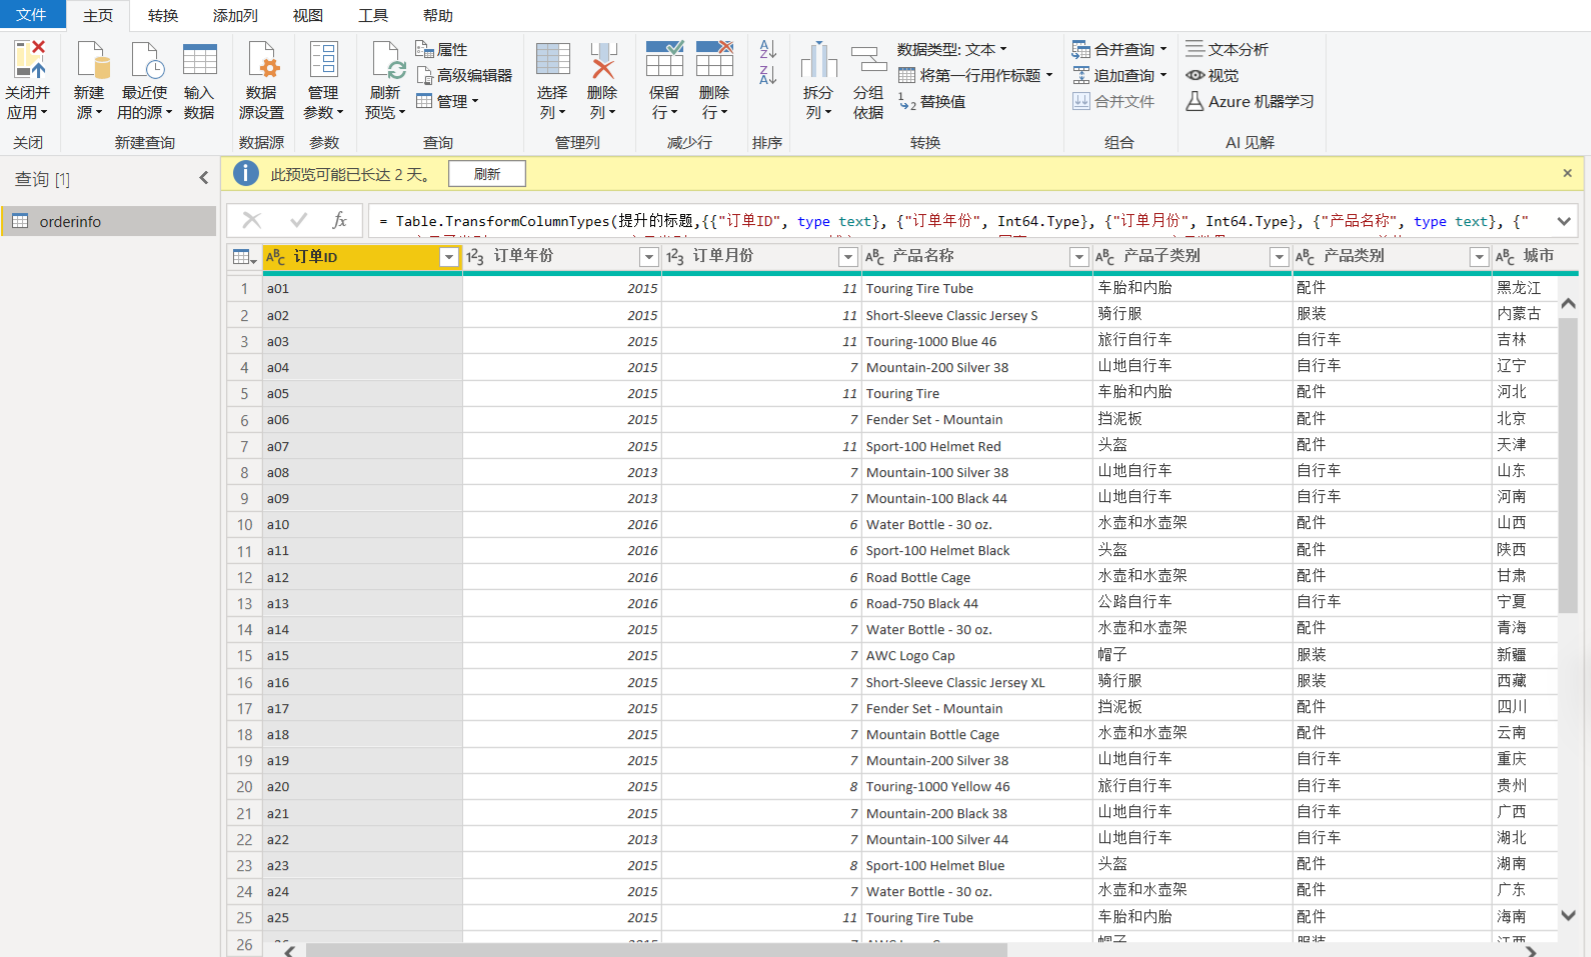Sort descending with the Z-A icon
The image size is (1591, 957).
click(x=768, y=75)
